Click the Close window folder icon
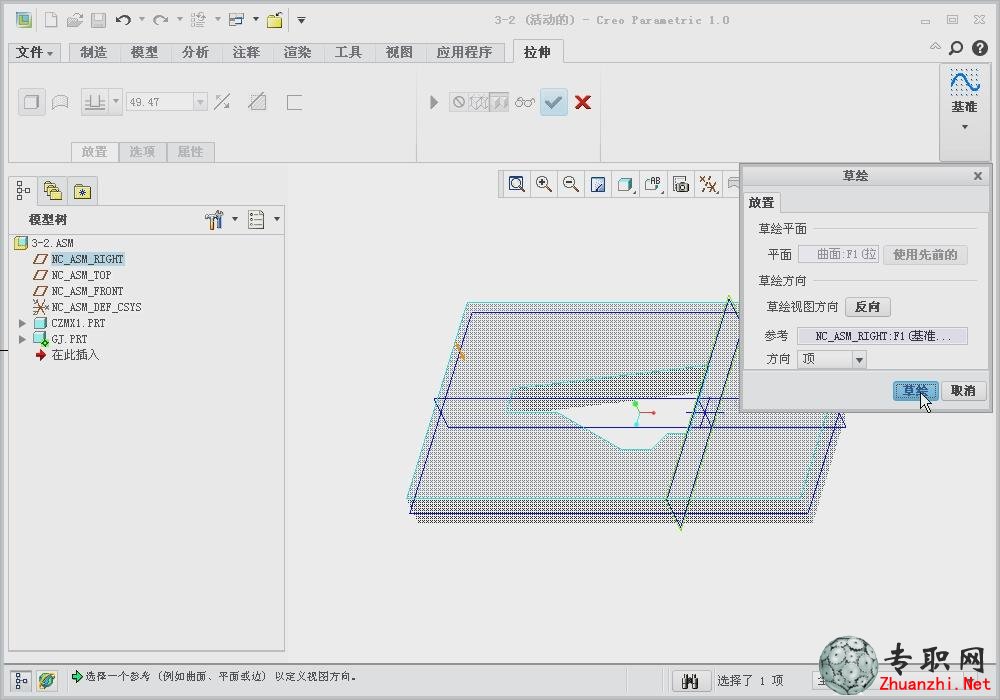This screenshot has height=700, width=1000. coord(275,20)
